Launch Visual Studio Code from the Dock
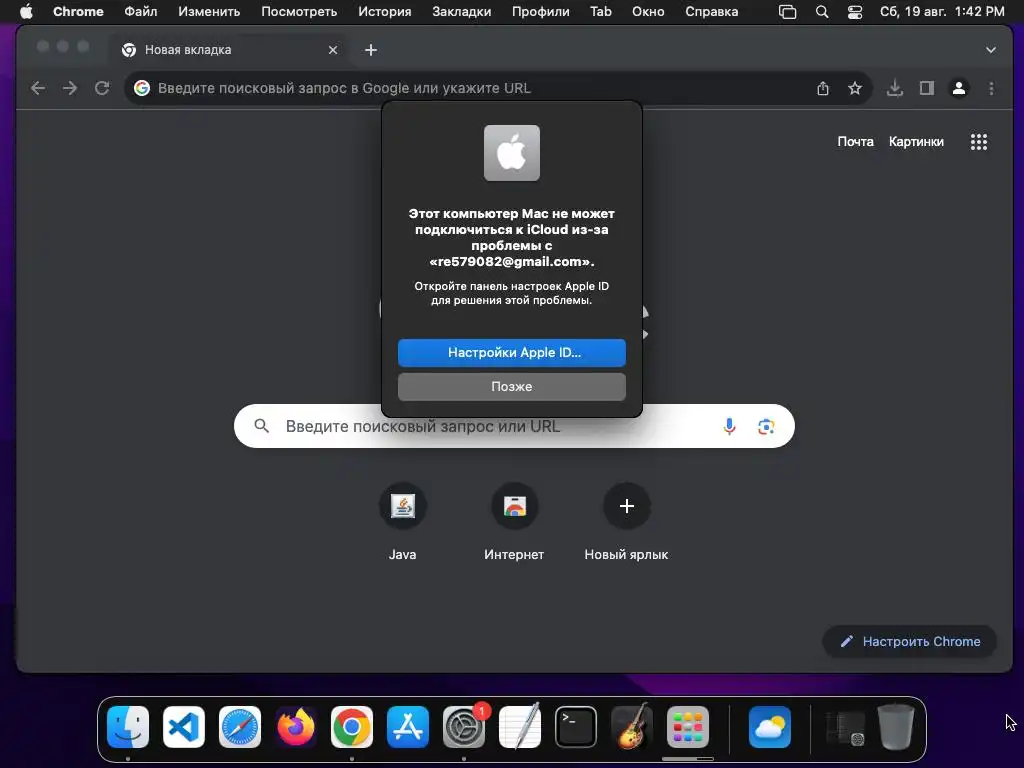Viewport: 1024px width, 768px height. pyautogui.click(x=184, y=727)
